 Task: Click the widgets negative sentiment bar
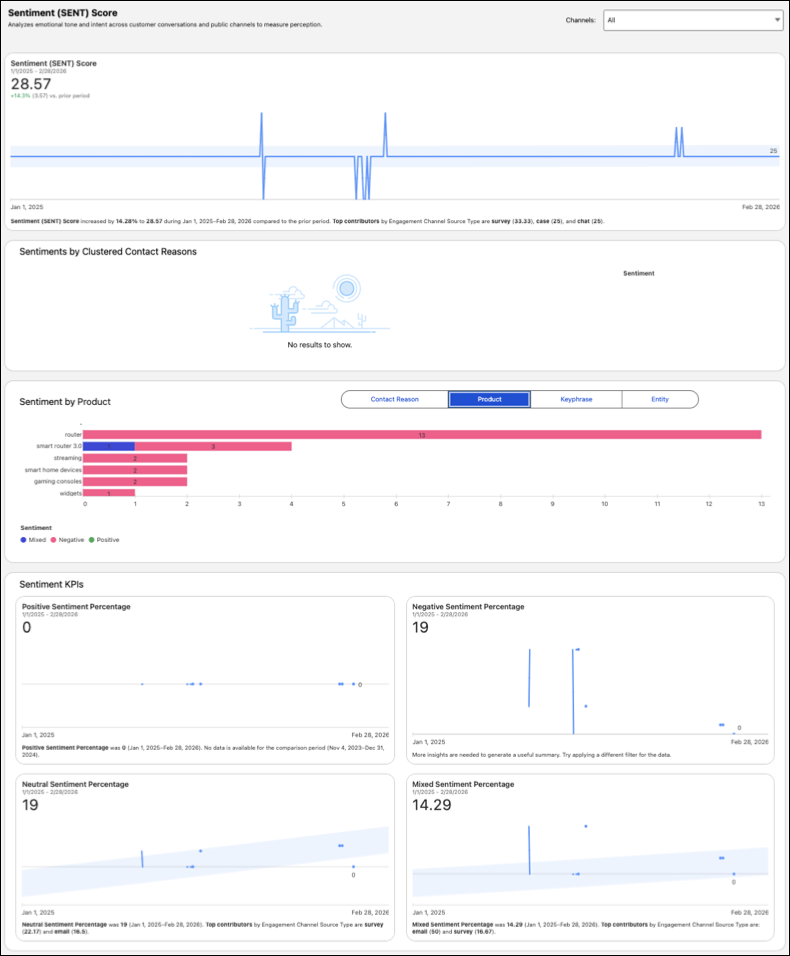(x=109, y=493)
